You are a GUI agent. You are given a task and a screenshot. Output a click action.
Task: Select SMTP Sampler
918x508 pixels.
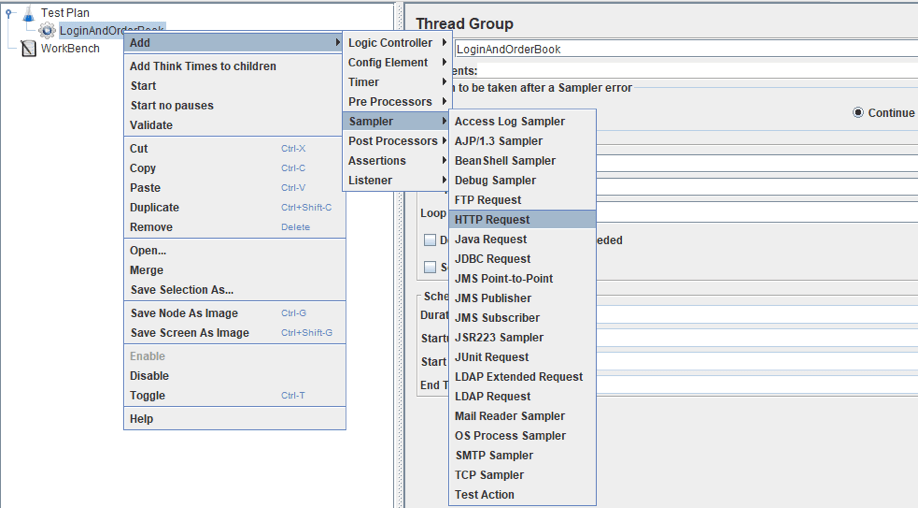pos(522,455)
